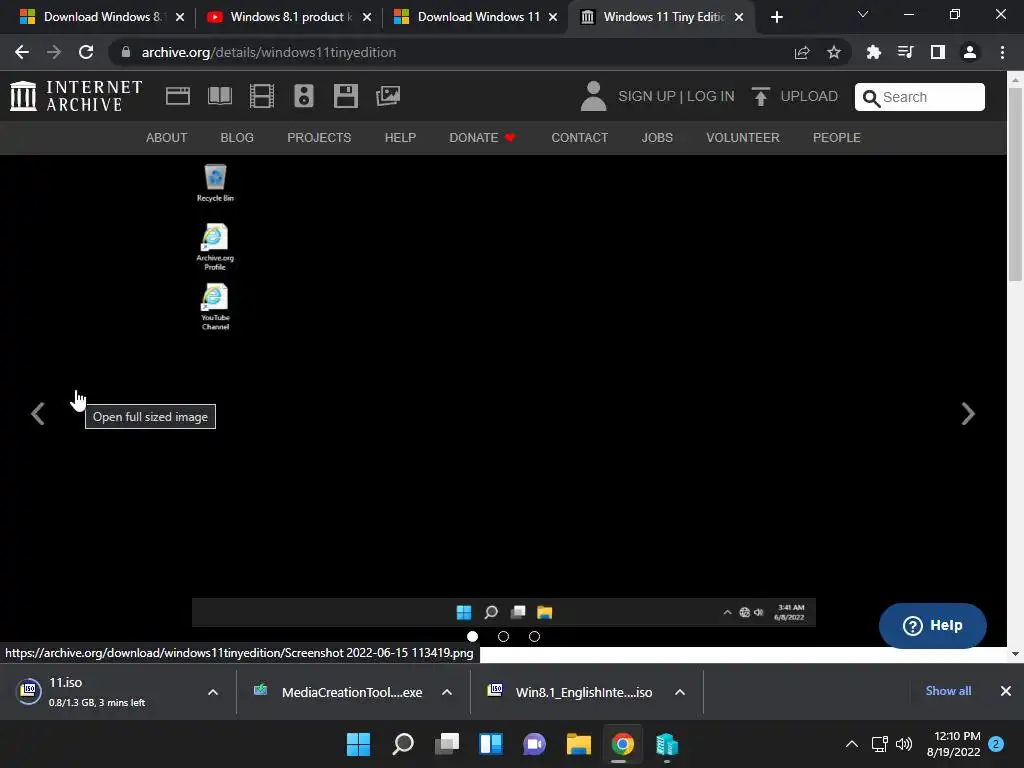Open the ABOUT menu item

(167, 138)
